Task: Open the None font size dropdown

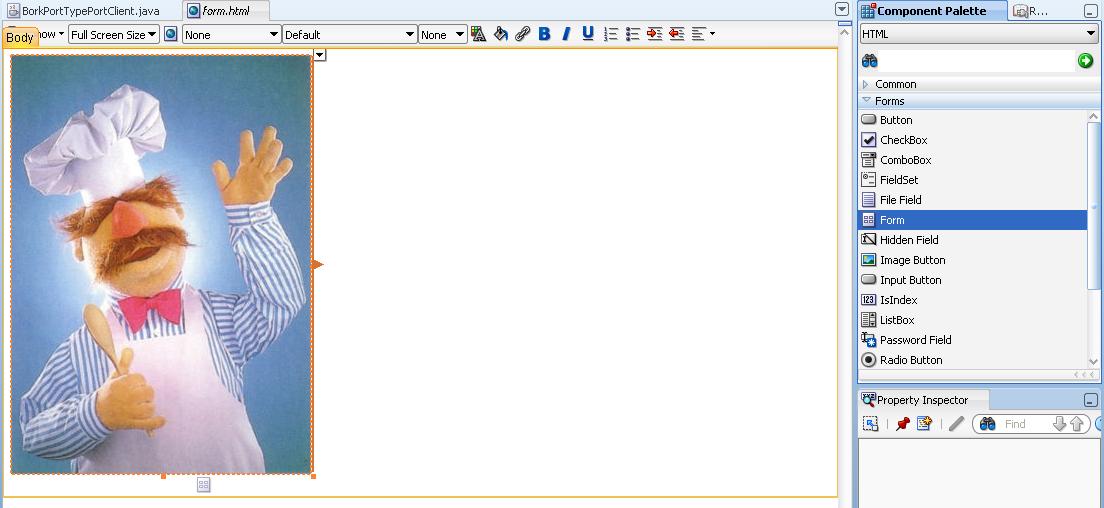Action: coord(443,34)
